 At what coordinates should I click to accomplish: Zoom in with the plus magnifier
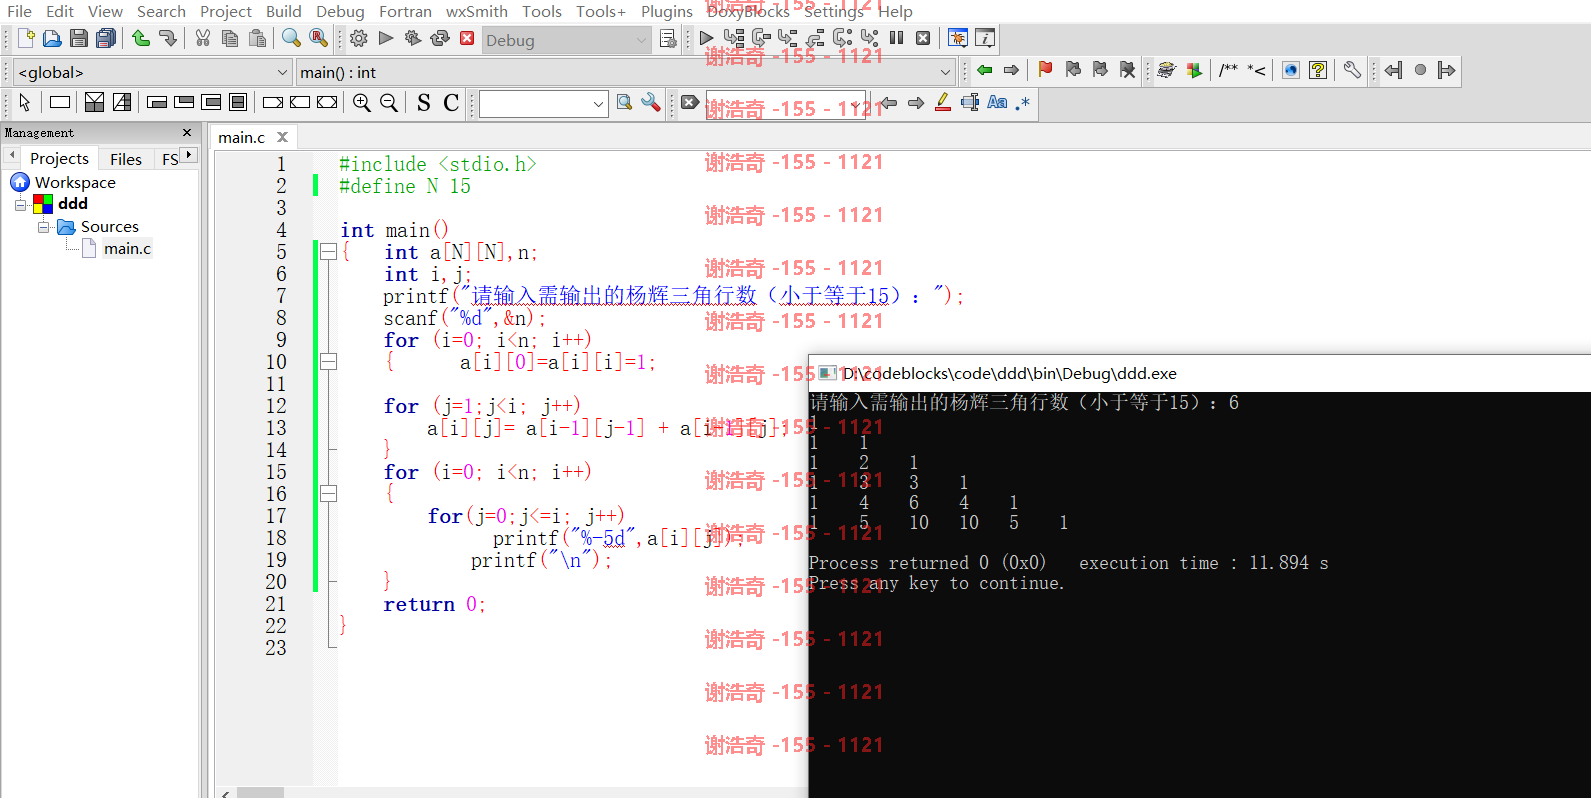pos(362,102)
